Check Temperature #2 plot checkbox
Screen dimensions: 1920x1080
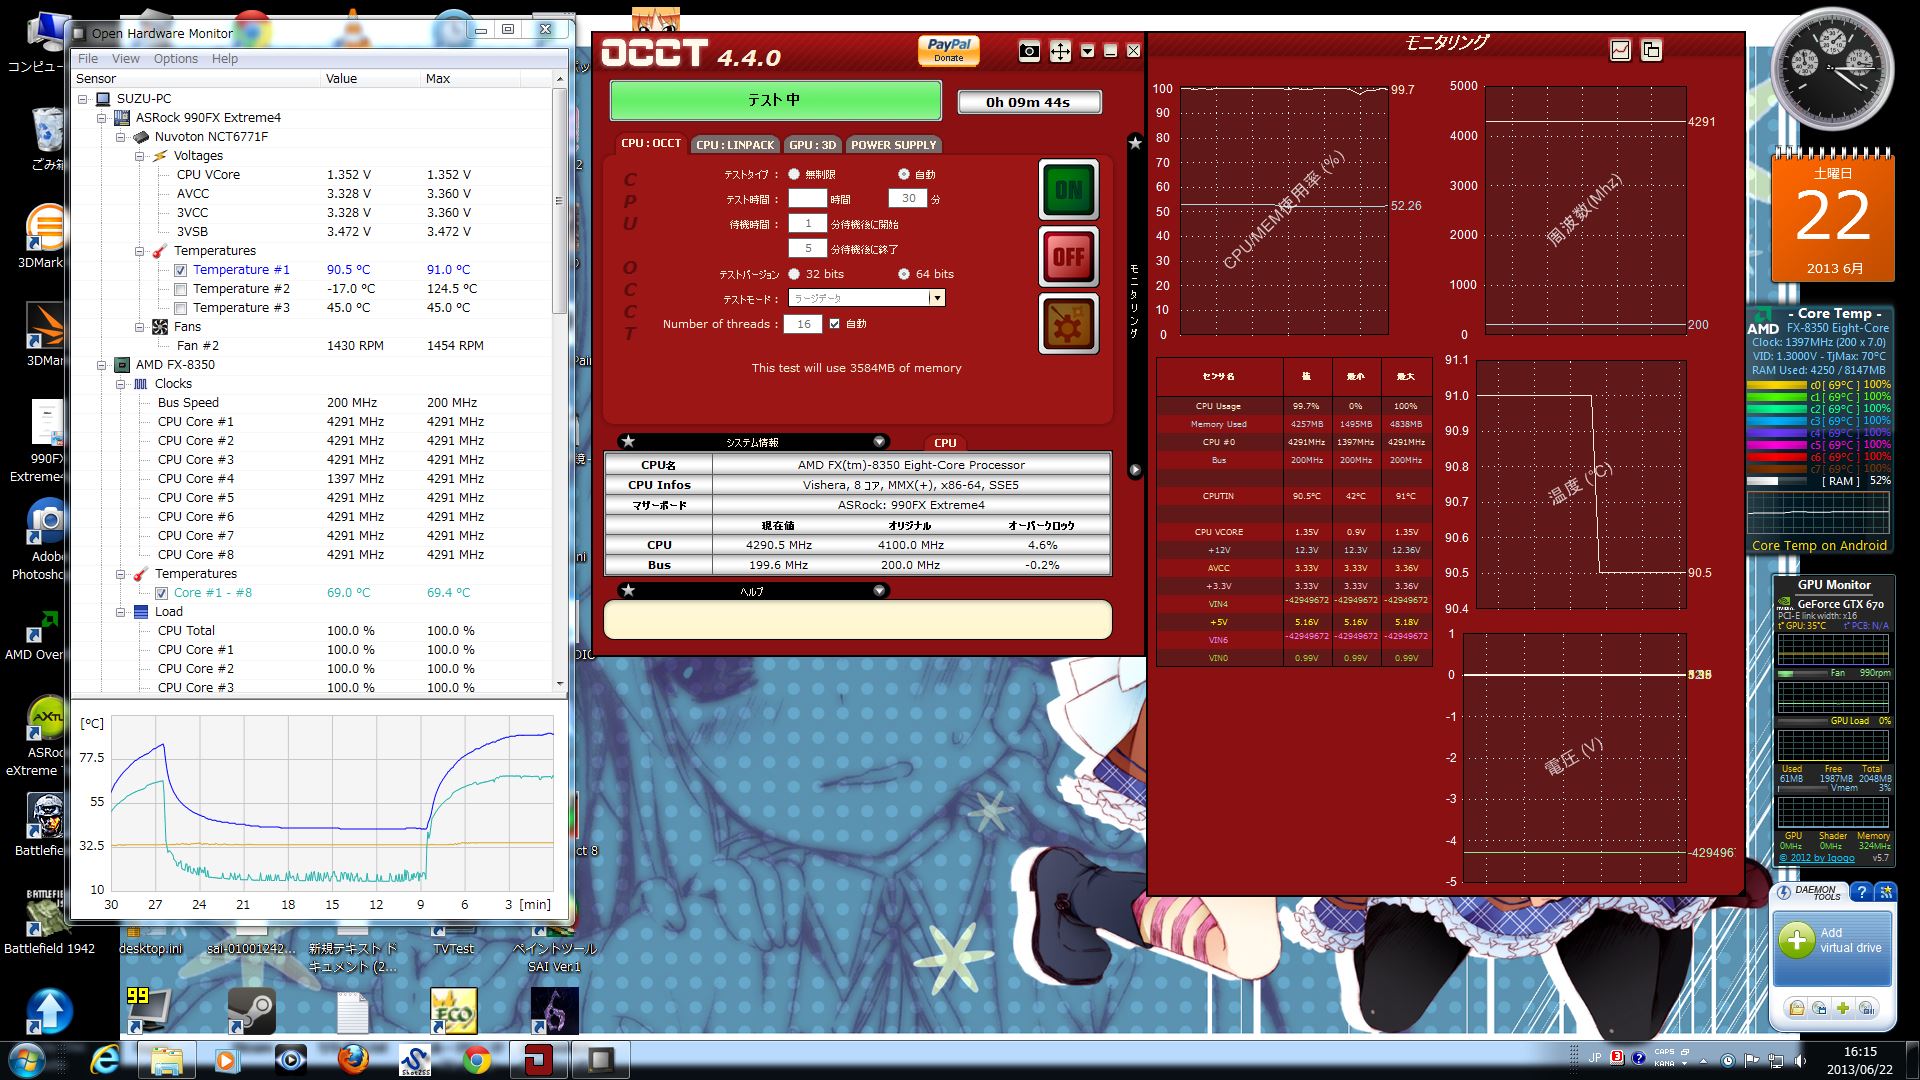tap(181, 289)
